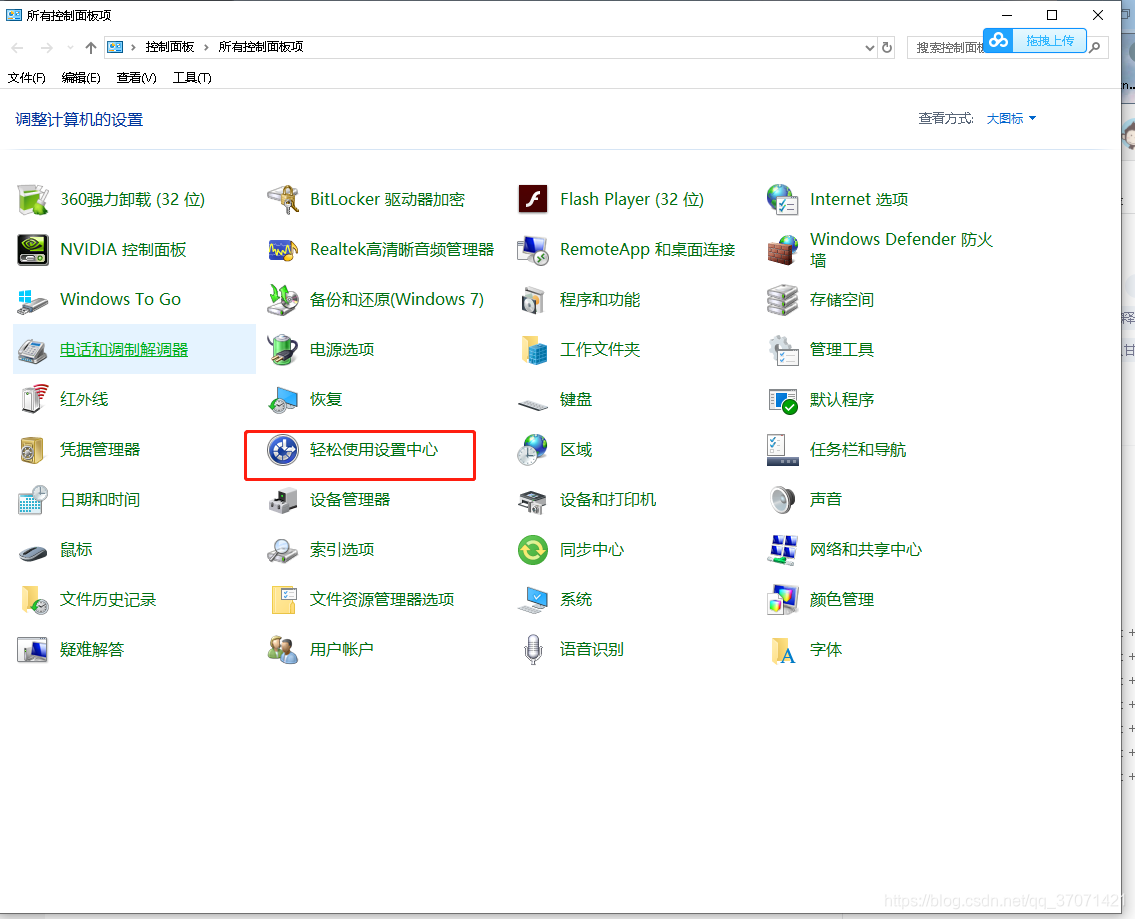Image resolution: width=1135 pixels, height=919 pixels.
Task: Open the 工作文件夹 icon
Action: click(x=533, y=350)
